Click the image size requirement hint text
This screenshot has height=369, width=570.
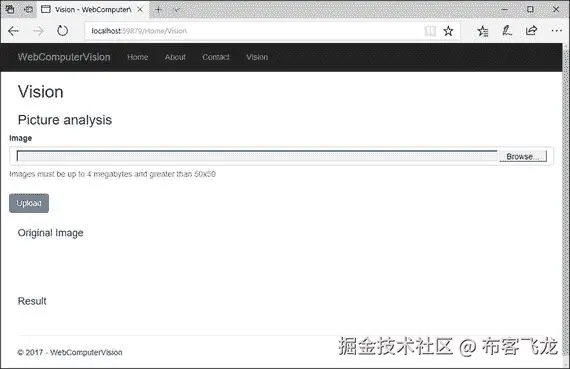point(112,174)
